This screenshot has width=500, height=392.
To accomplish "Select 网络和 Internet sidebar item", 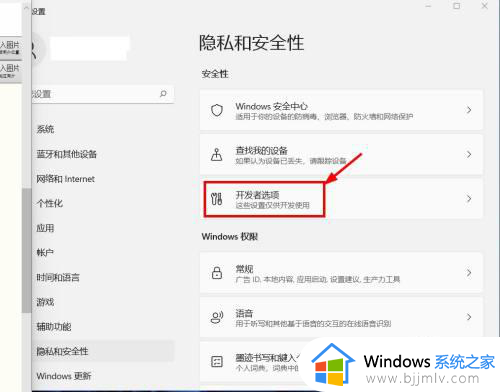I will pyautogui.click(x=66, y=179).
